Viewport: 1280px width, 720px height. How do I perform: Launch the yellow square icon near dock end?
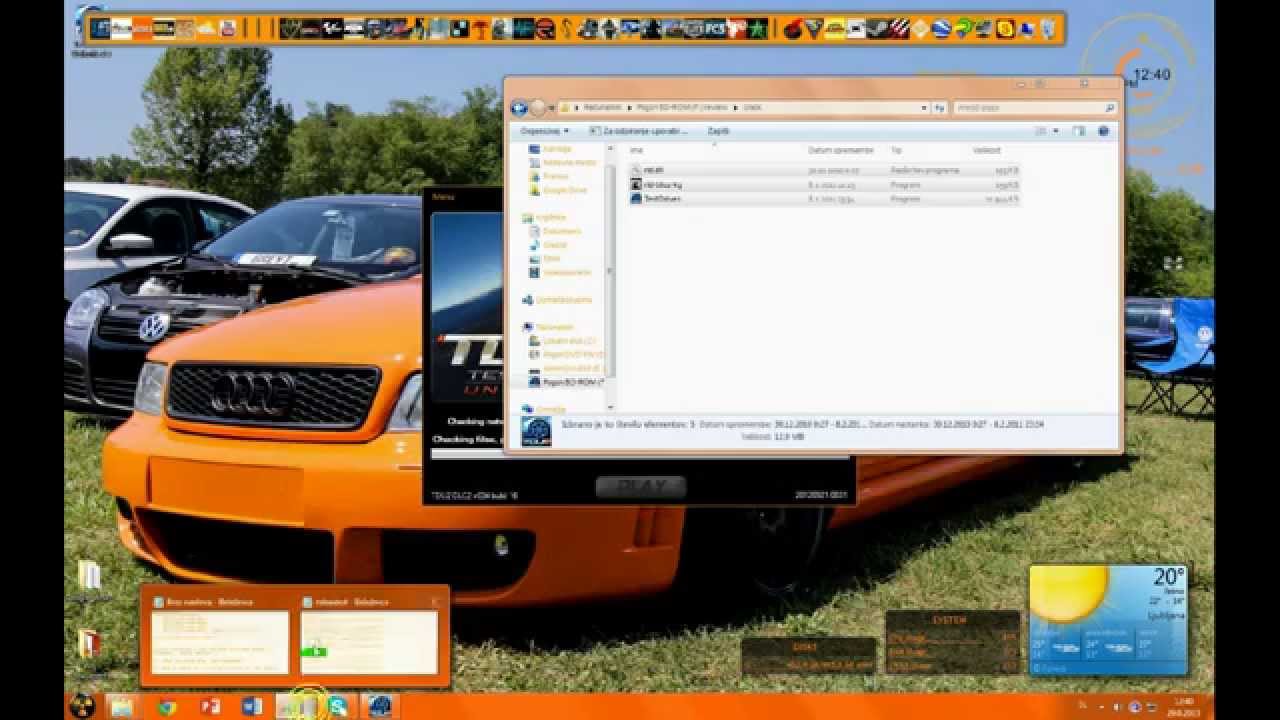(x=1005, y=29)
